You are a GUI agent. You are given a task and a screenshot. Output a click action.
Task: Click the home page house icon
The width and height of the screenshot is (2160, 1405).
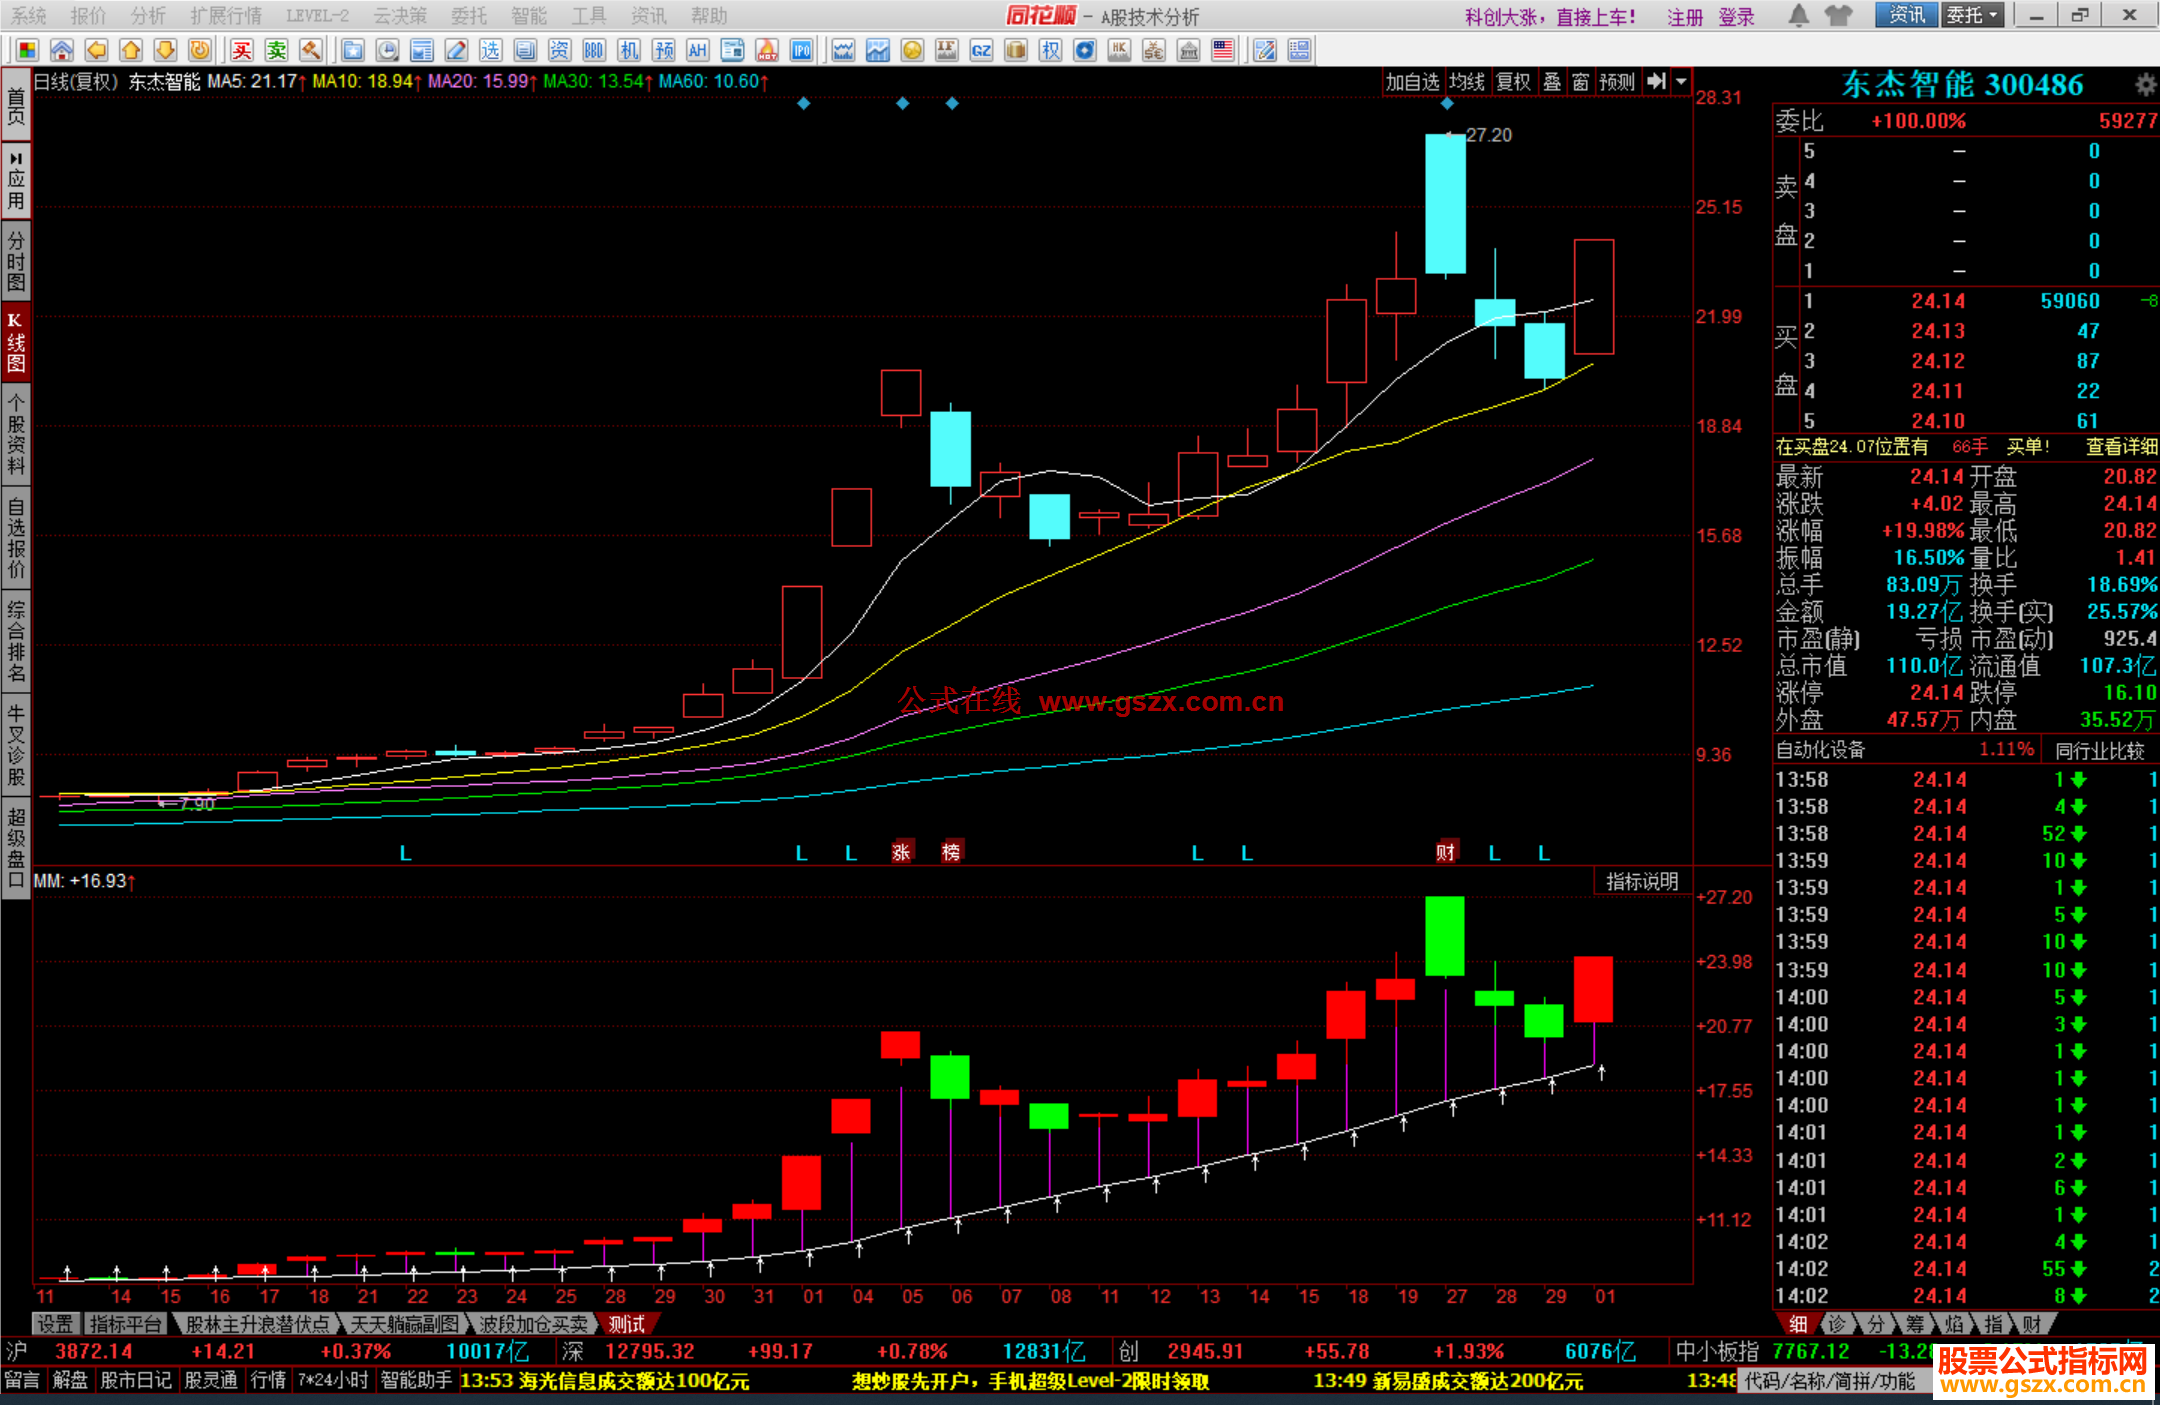61,50
